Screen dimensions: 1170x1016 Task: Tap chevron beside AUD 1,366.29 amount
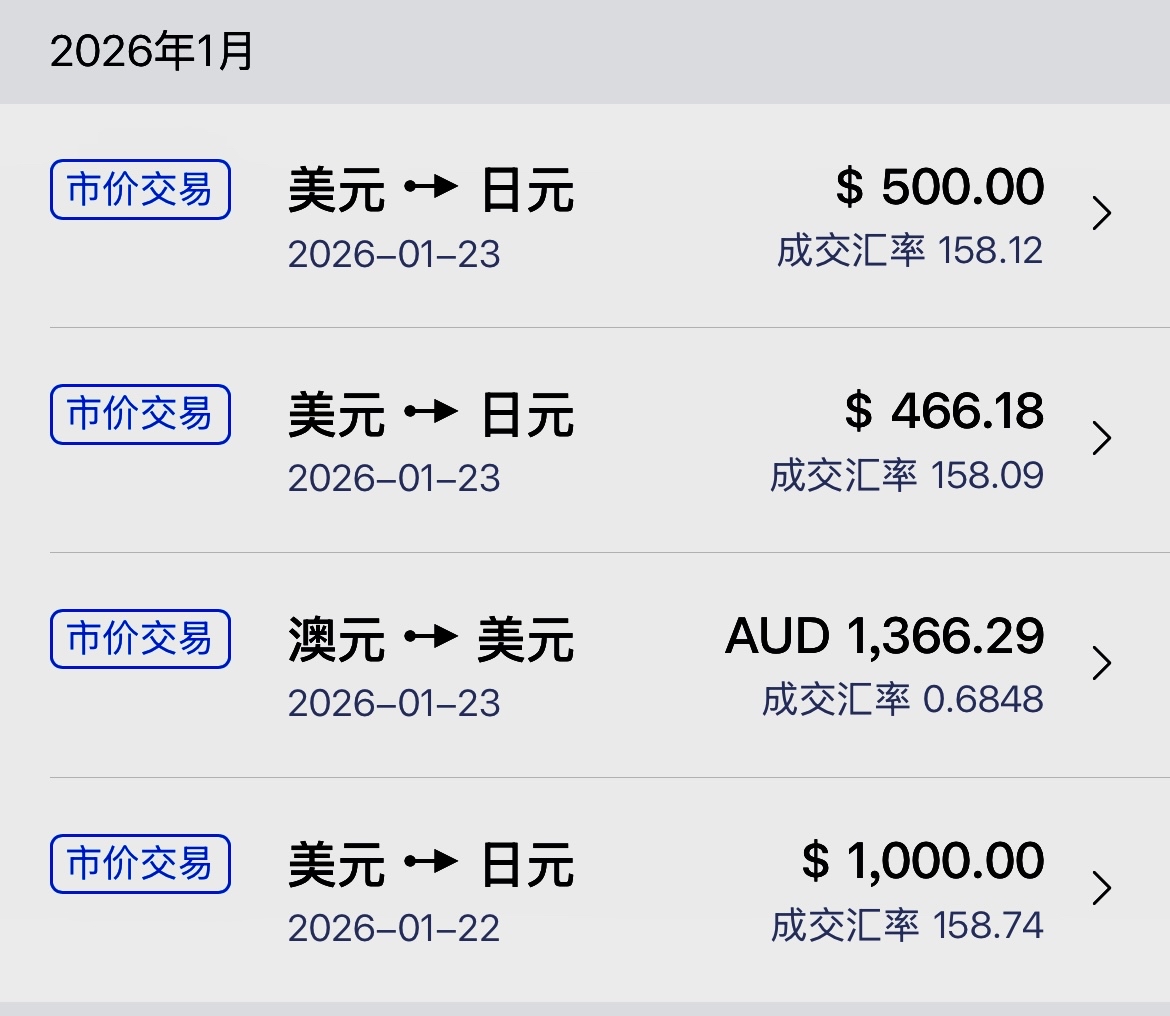click(x=1102, y=663)
